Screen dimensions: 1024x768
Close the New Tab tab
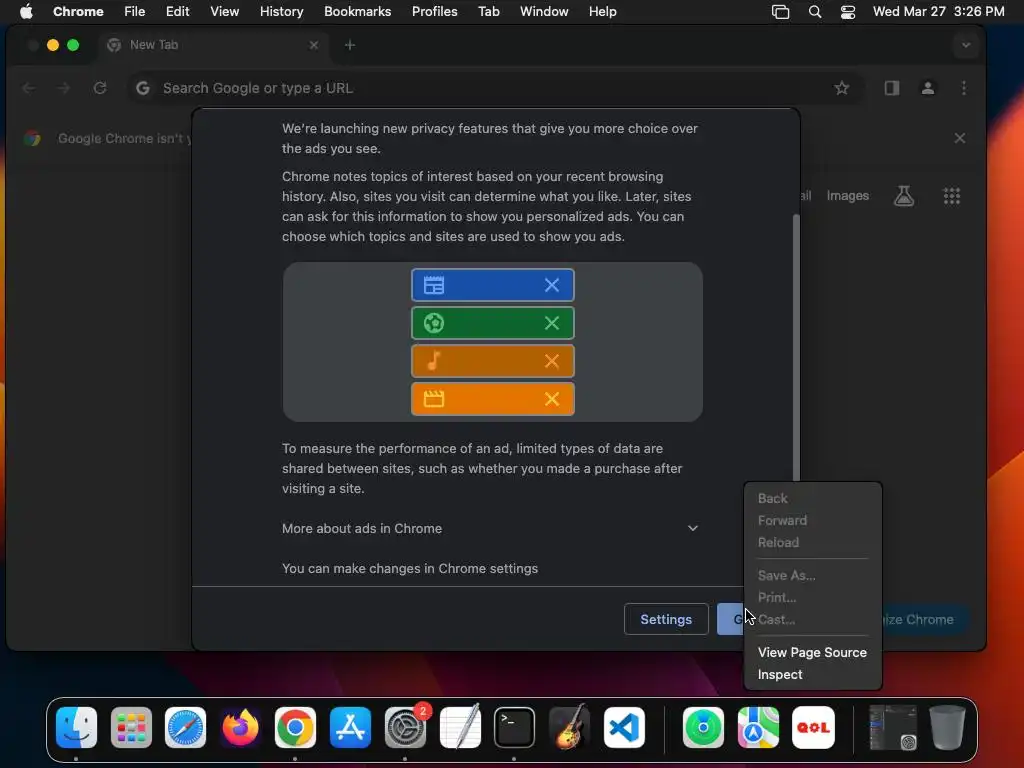click(x=314, y=45)
